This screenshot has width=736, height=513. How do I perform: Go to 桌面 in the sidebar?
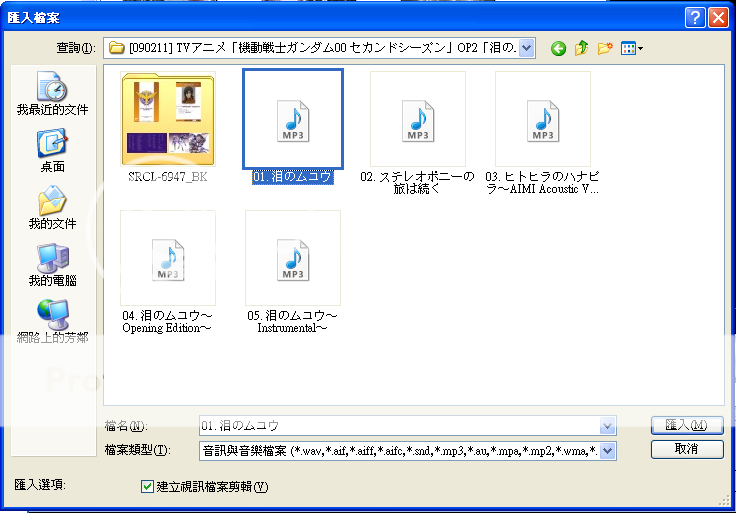pyautogui.click(x=53, y=150)
